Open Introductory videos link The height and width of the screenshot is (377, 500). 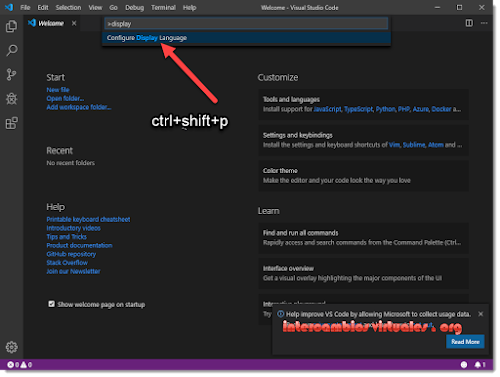pyautogui.click(x=73, y=228)
